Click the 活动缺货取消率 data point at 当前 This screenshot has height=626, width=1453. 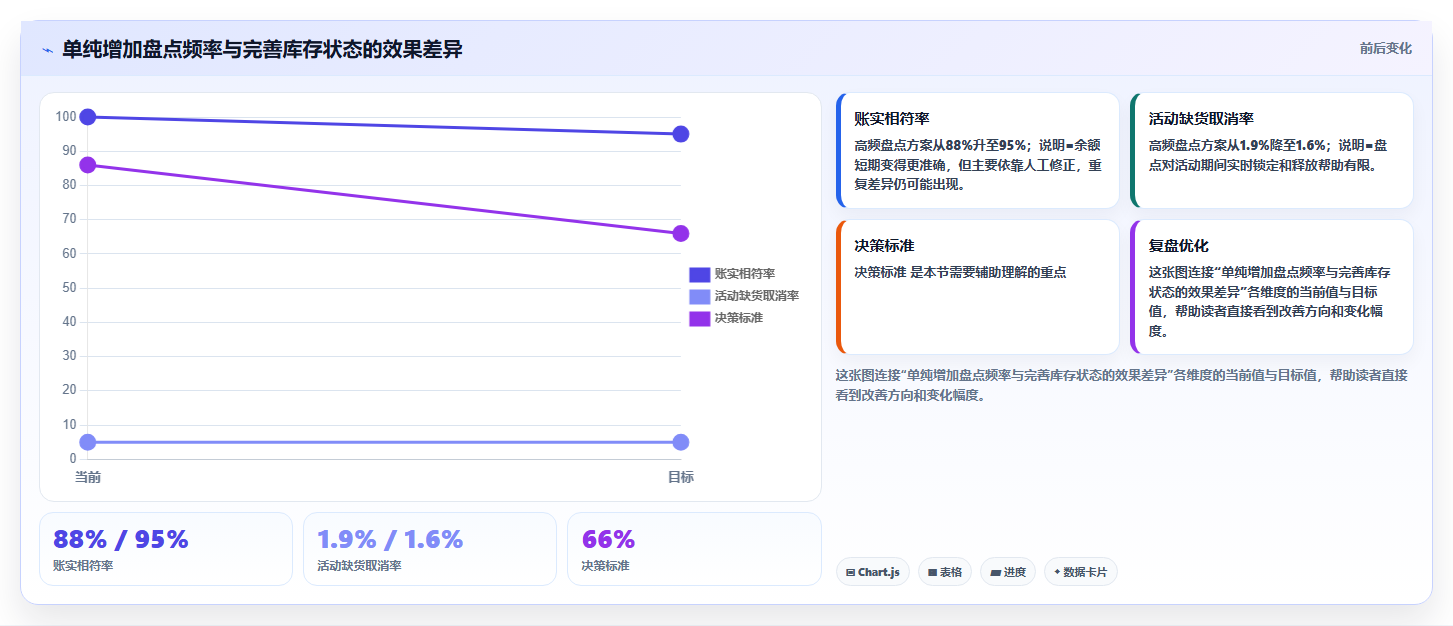coord(88,442)
